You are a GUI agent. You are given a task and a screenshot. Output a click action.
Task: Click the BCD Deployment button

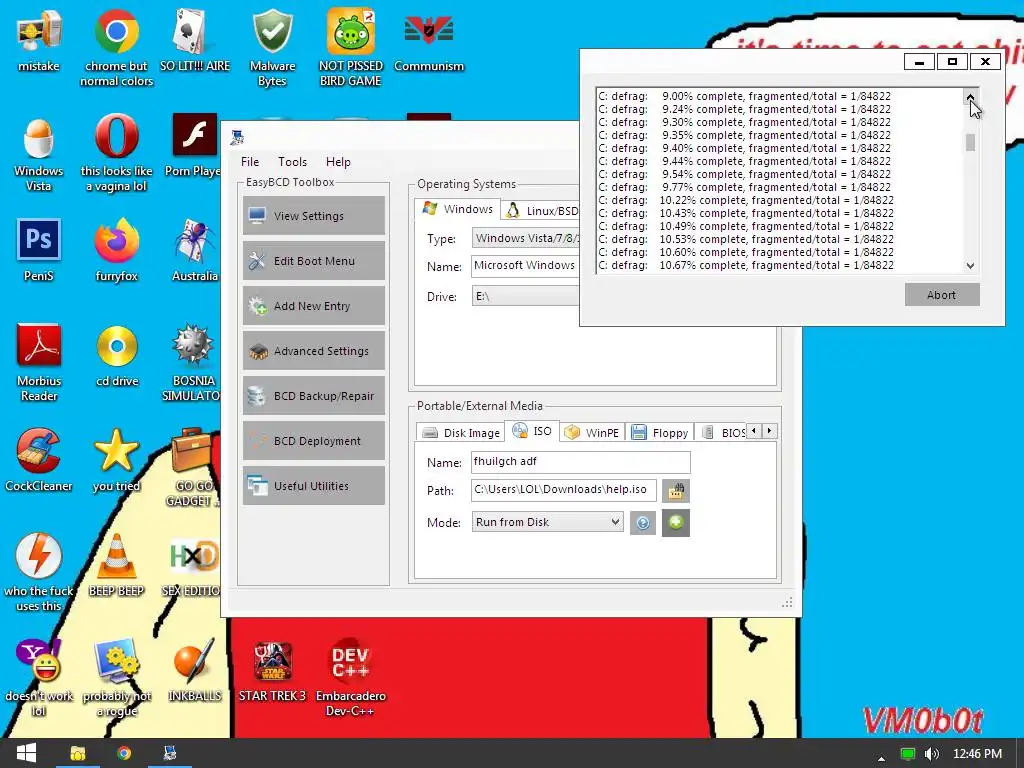coord(314,441)
